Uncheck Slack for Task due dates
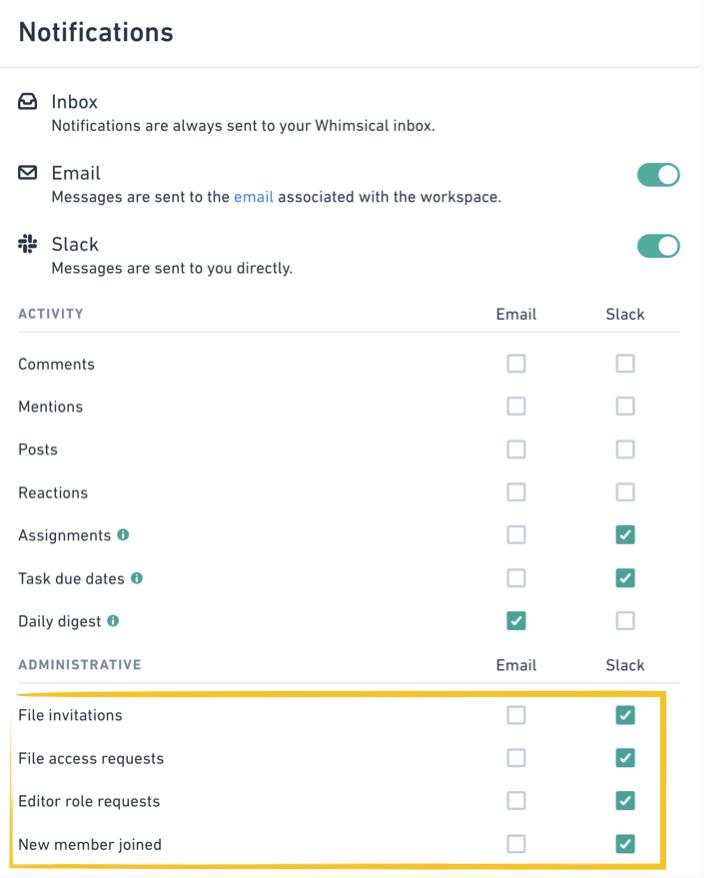Viewport: 704px width, 878px height. pyautogui.click(x=625, y=578)
